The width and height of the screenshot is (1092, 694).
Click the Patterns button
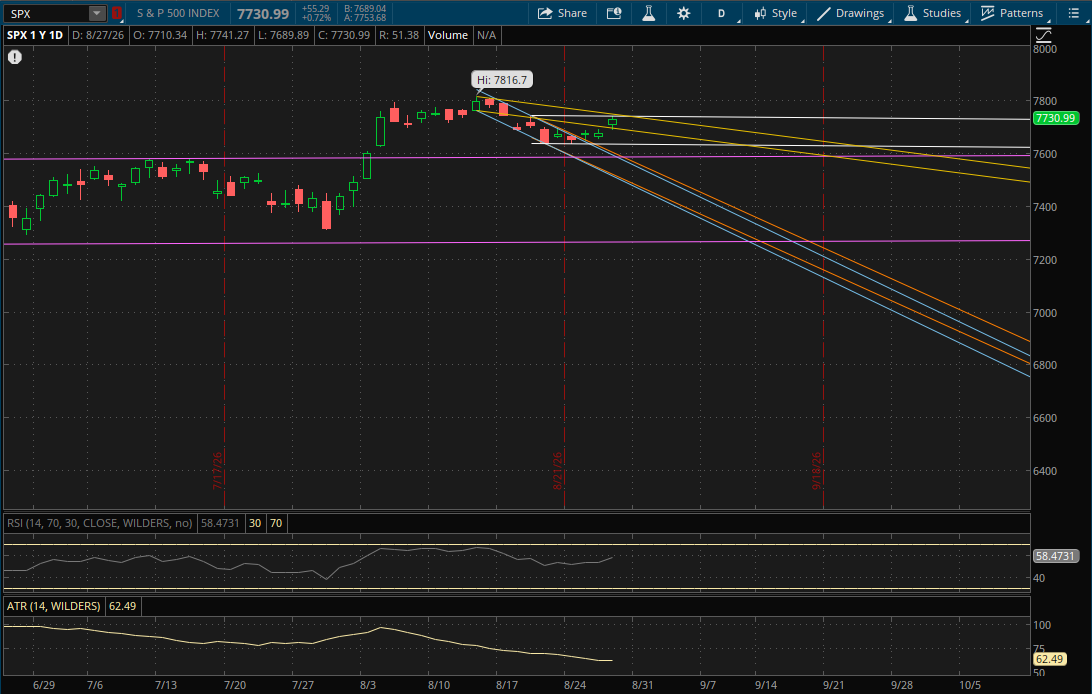(x=1012, y=13)
